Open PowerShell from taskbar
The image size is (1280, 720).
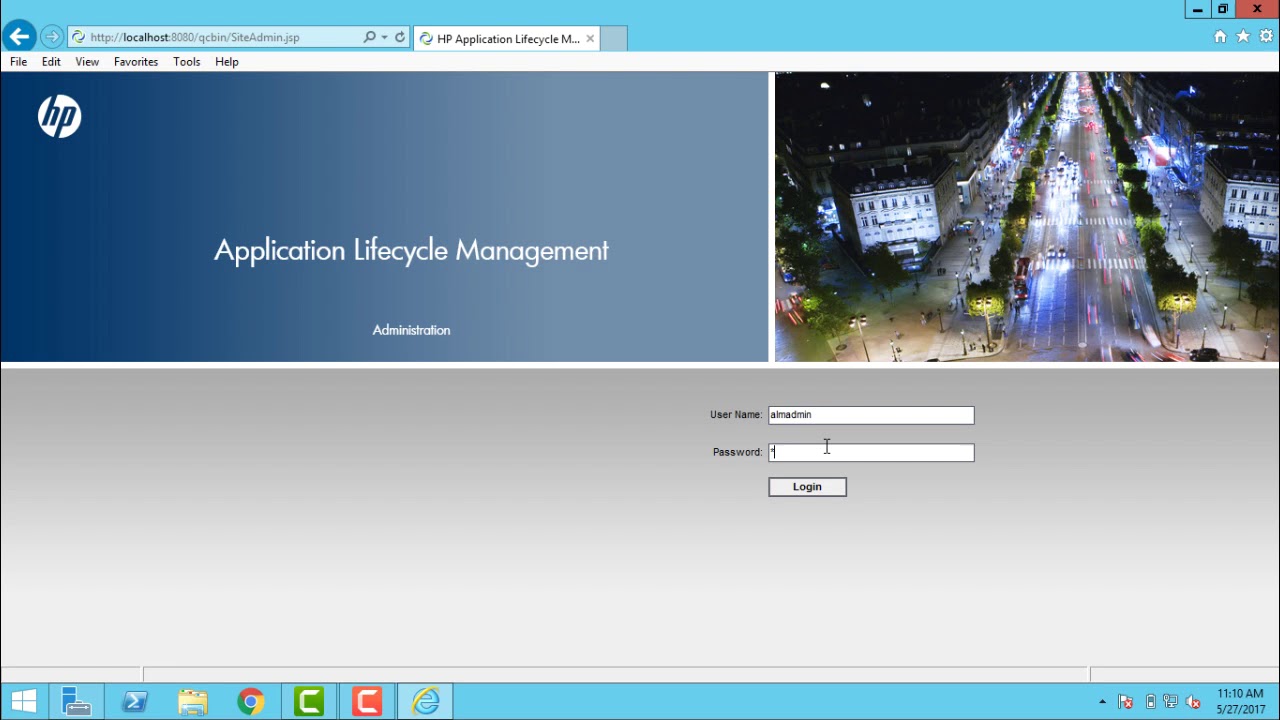[x=135, y=701]
